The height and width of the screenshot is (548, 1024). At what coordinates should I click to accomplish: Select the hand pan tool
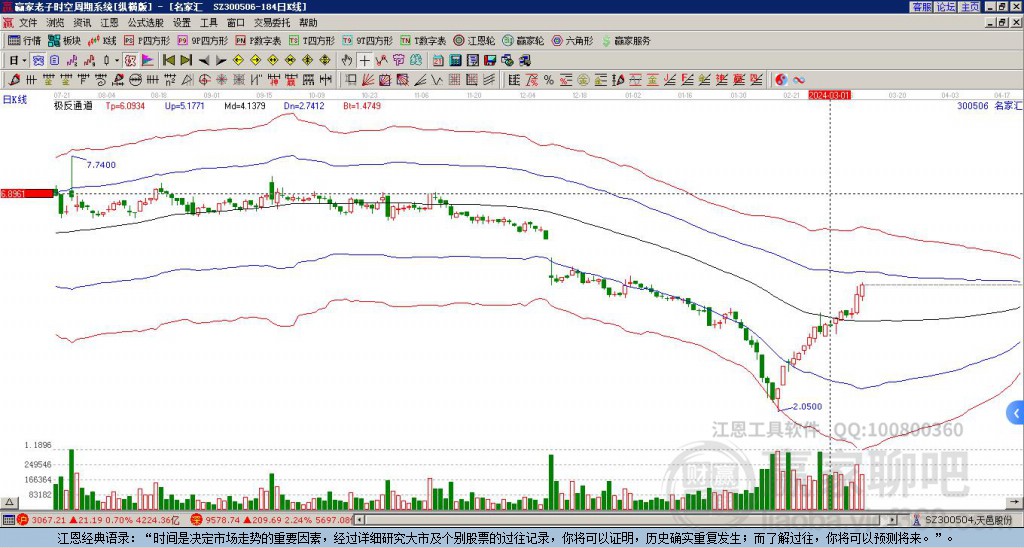pos(347,61)
